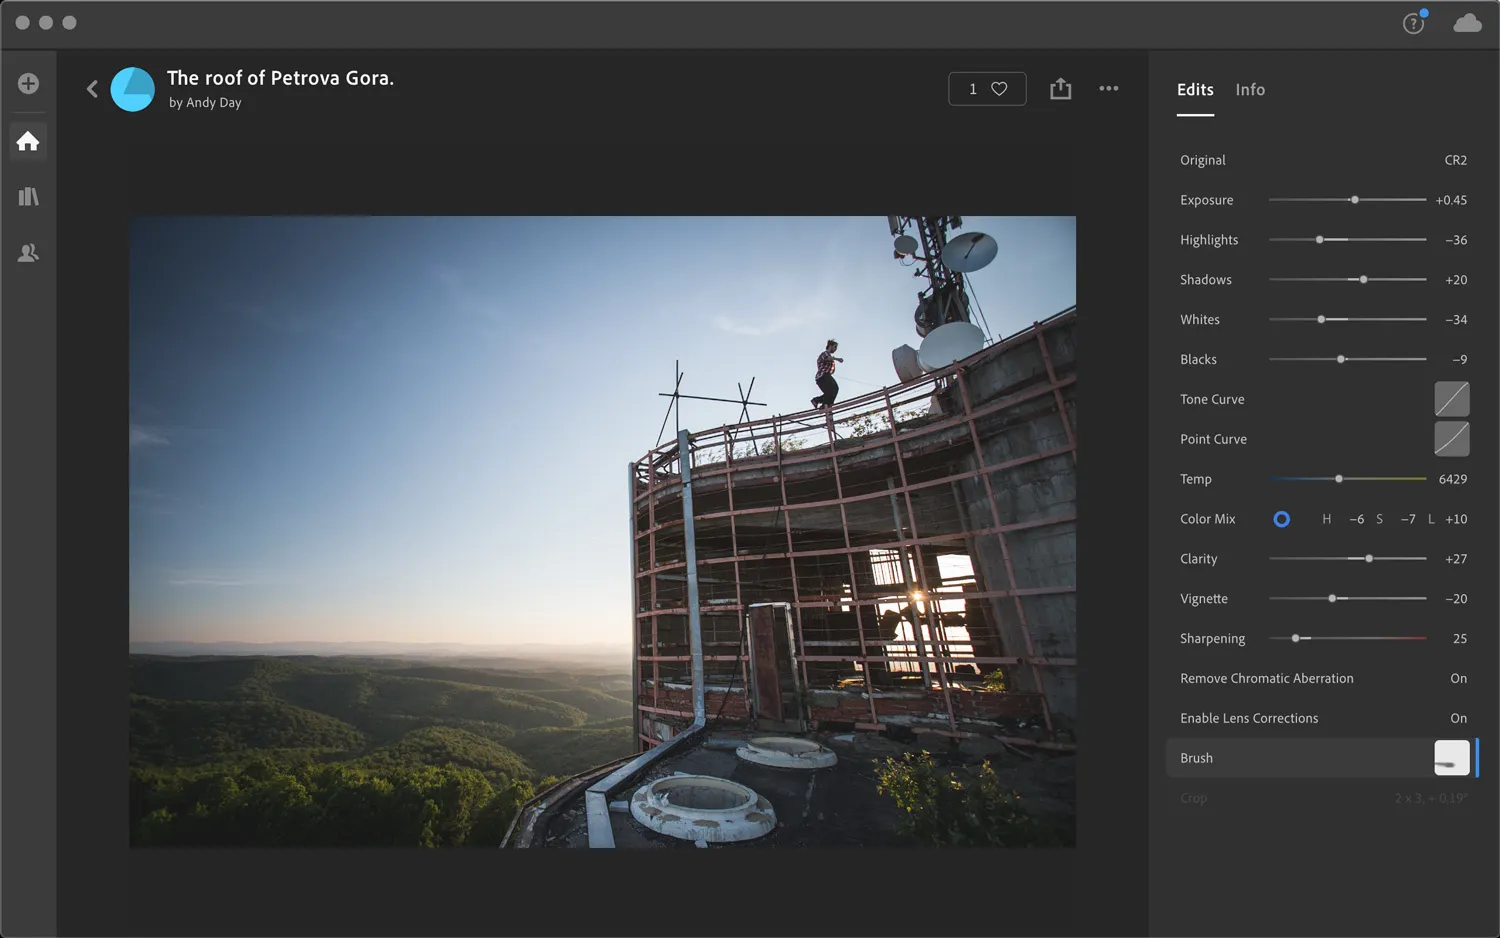Open the library books icon
Screen dimensions: 1500x938
(28, 197)
